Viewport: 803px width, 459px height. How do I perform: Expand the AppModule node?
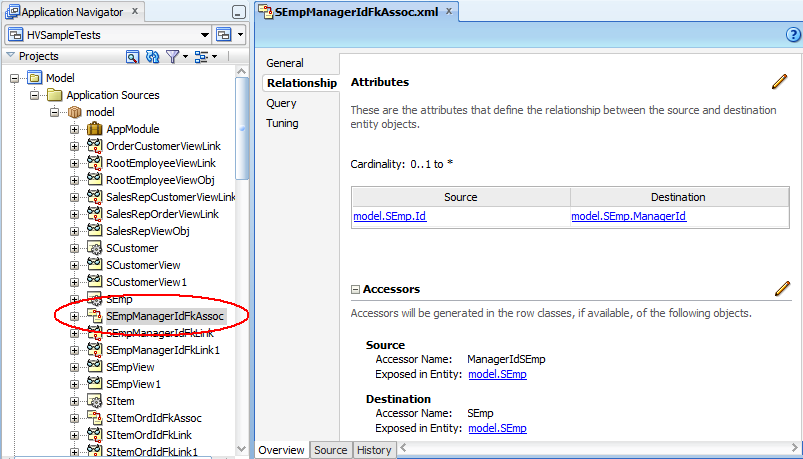(74, 130)
